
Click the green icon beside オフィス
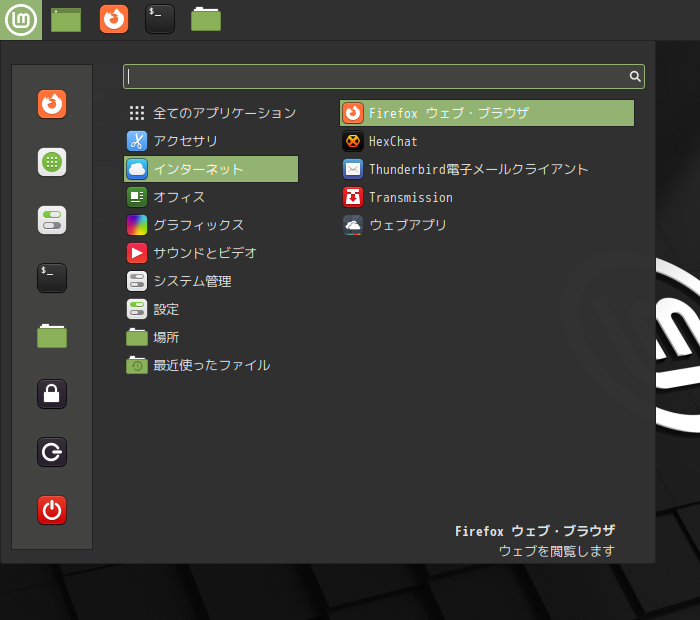pos(137,197)
